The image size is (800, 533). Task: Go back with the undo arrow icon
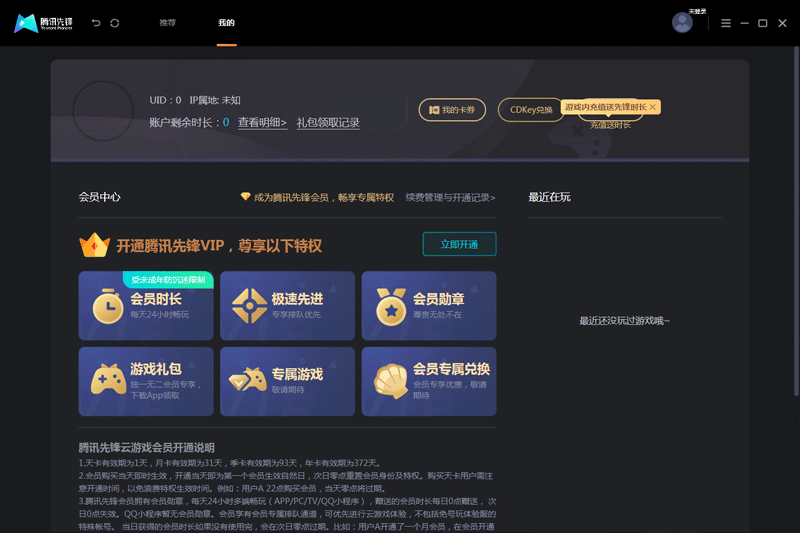(x=96, y=23)
